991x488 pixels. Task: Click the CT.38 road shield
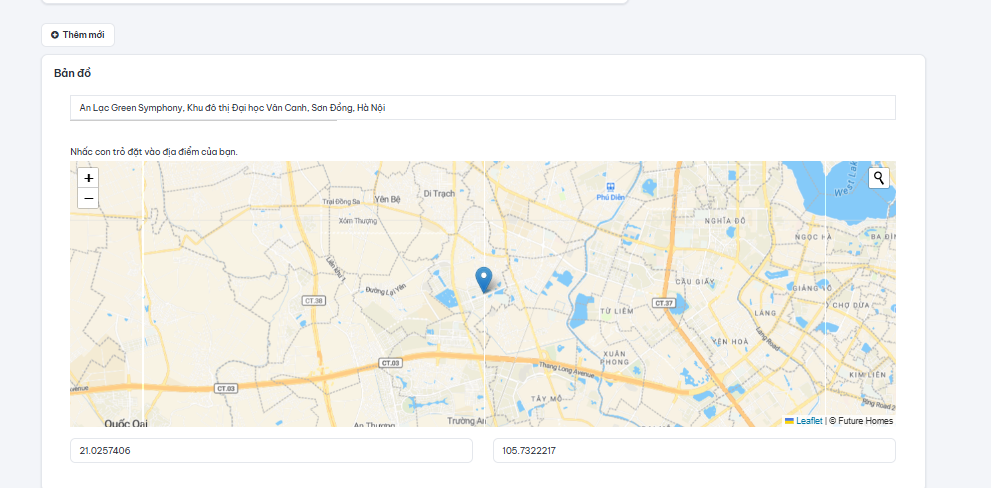click(313, 301)
